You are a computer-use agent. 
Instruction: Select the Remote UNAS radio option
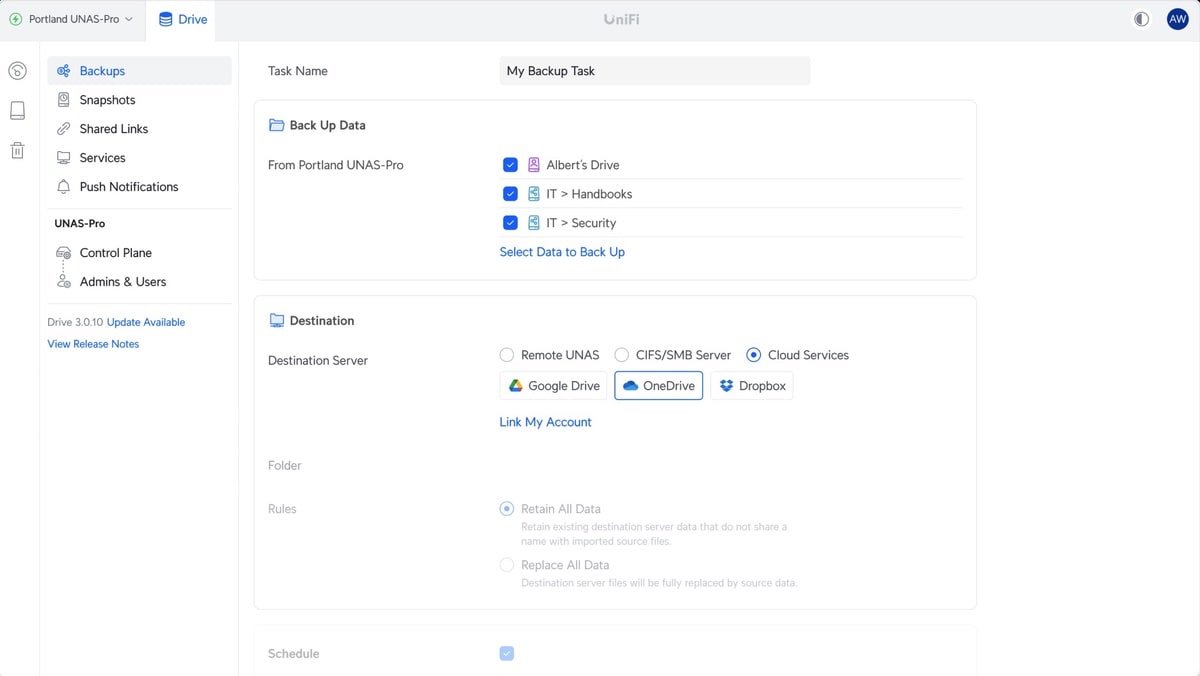(507, 355)
